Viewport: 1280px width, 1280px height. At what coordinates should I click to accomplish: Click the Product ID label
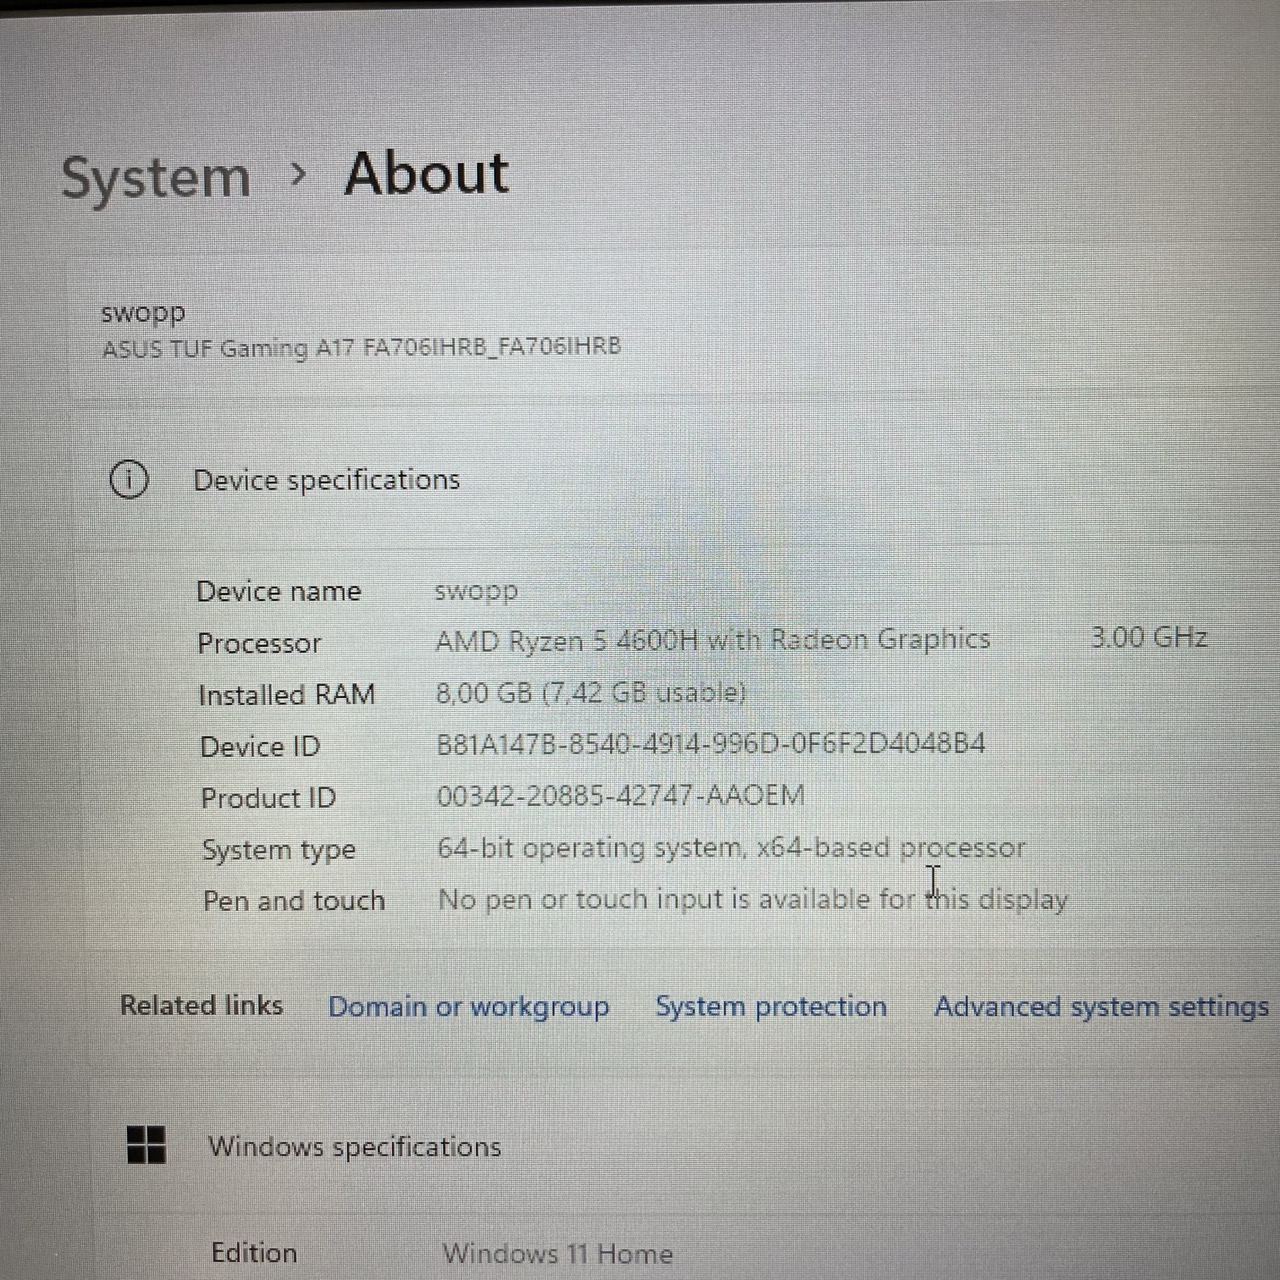tap(268, 798)
